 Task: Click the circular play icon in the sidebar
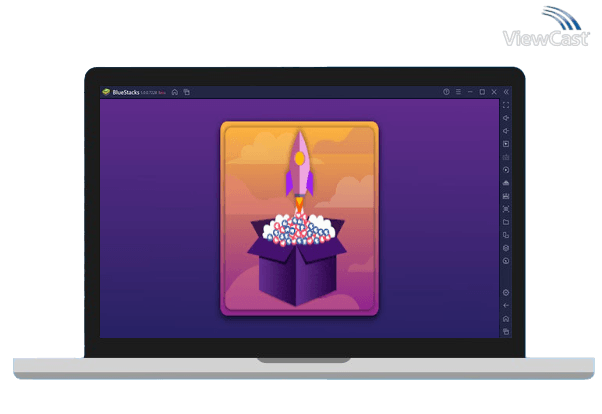[506, 170]
